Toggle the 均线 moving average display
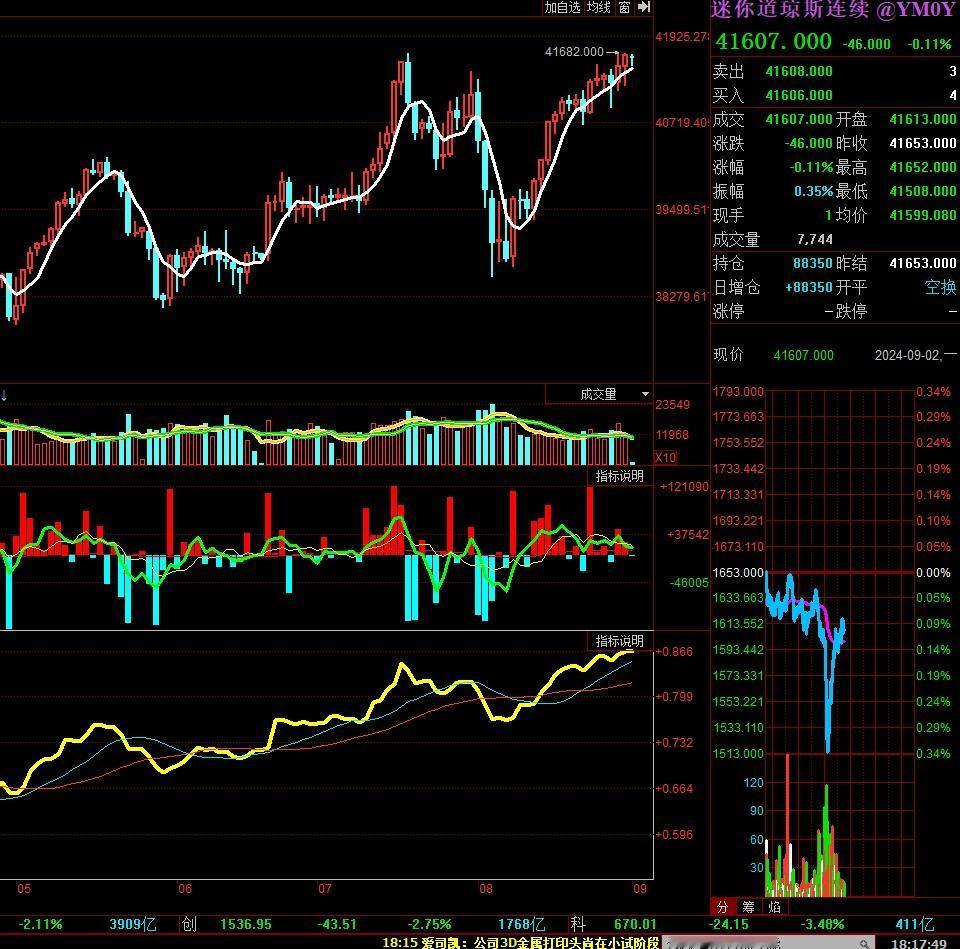Screen dimensions: 960x949 pos(598,7)
